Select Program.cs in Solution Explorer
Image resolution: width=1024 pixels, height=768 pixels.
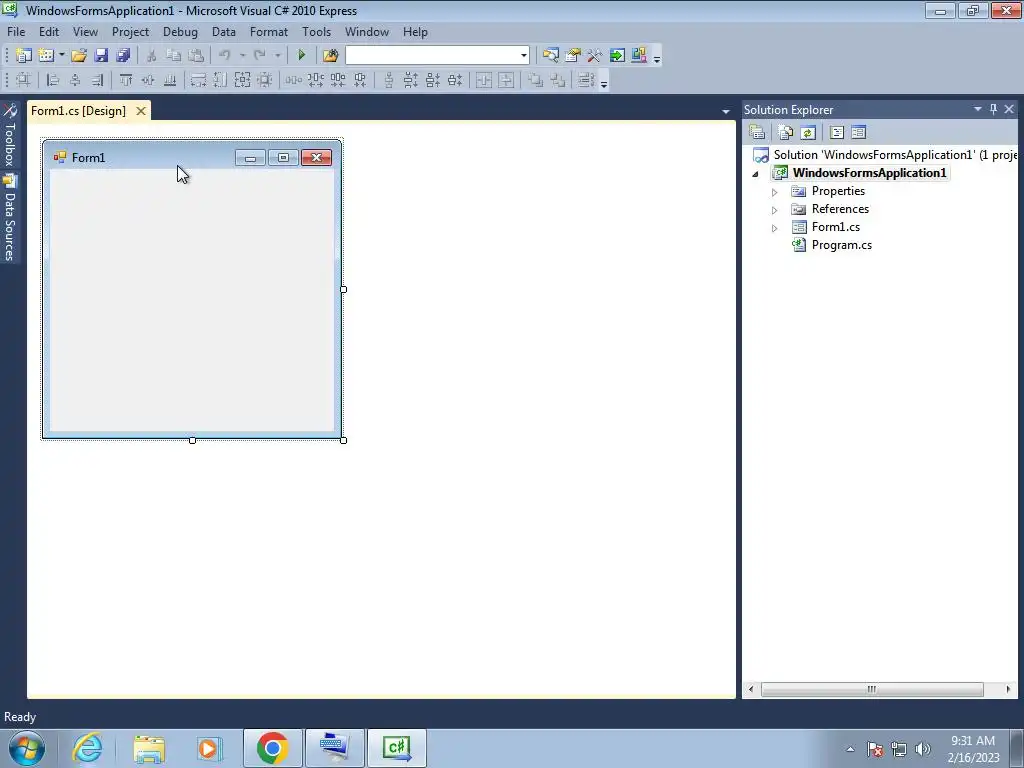[841, 245]
